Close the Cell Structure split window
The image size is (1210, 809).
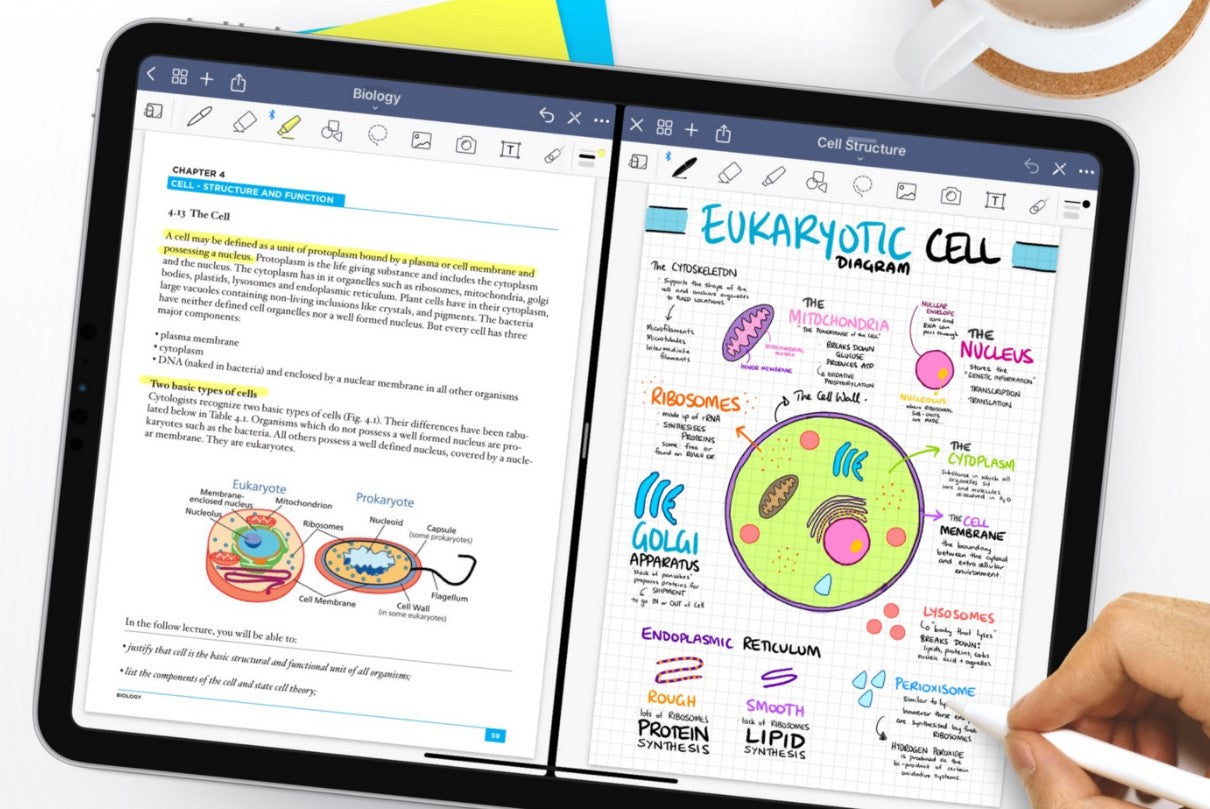tap(635, 125)
